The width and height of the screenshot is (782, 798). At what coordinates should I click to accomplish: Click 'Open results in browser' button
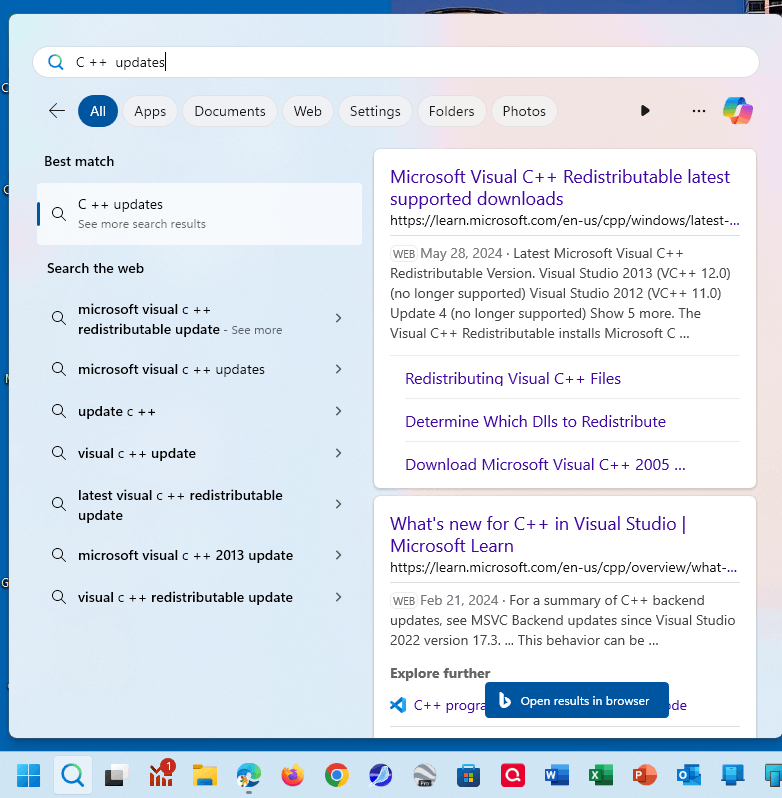click(576, 700)
